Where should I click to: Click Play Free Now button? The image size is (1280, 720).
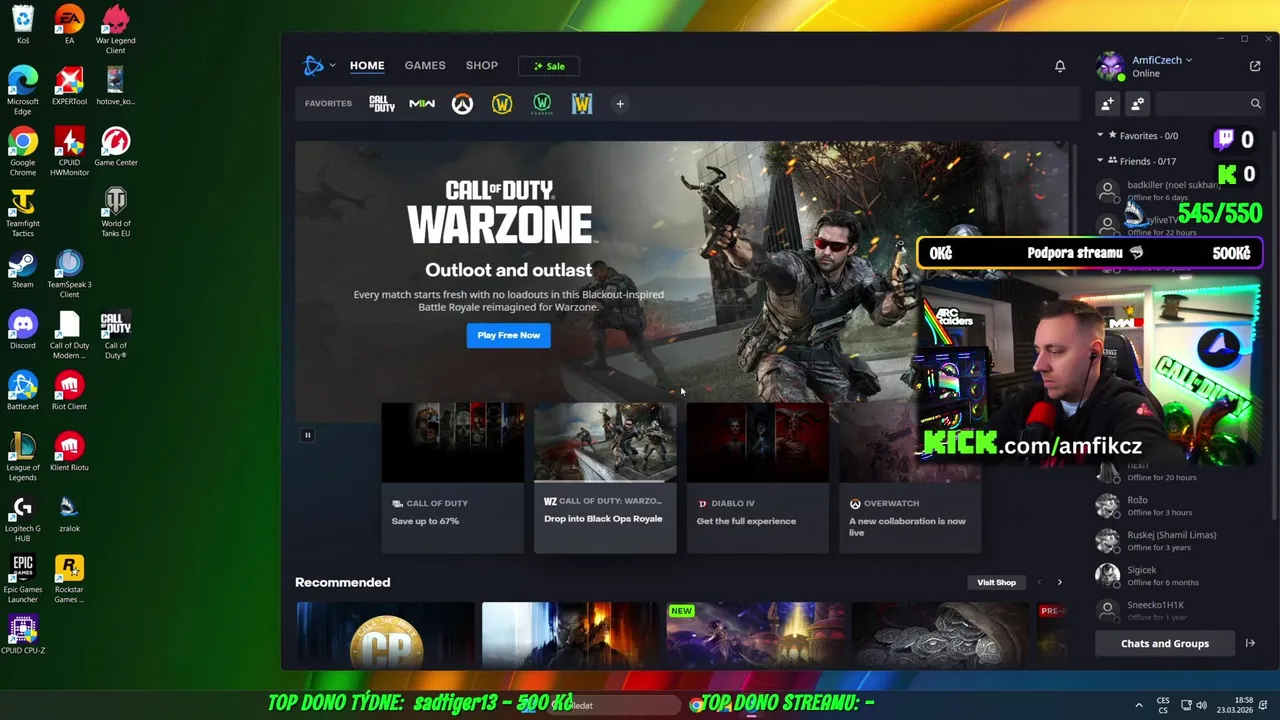pos(508,335)
